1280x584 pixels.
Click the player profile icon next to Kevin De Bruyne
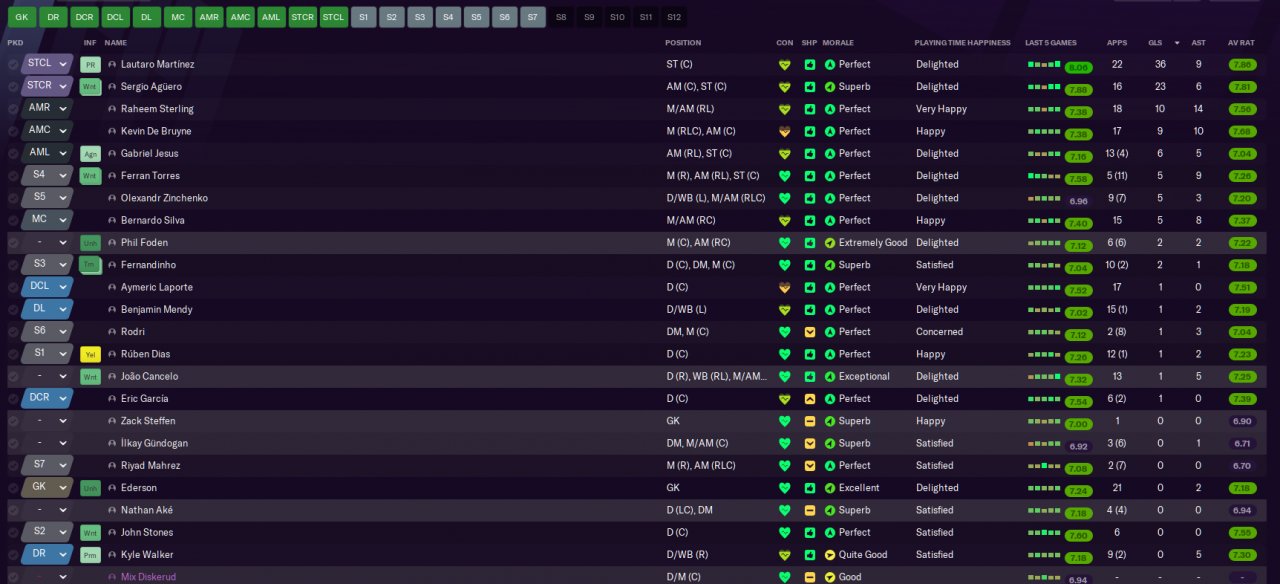[112, 131]
